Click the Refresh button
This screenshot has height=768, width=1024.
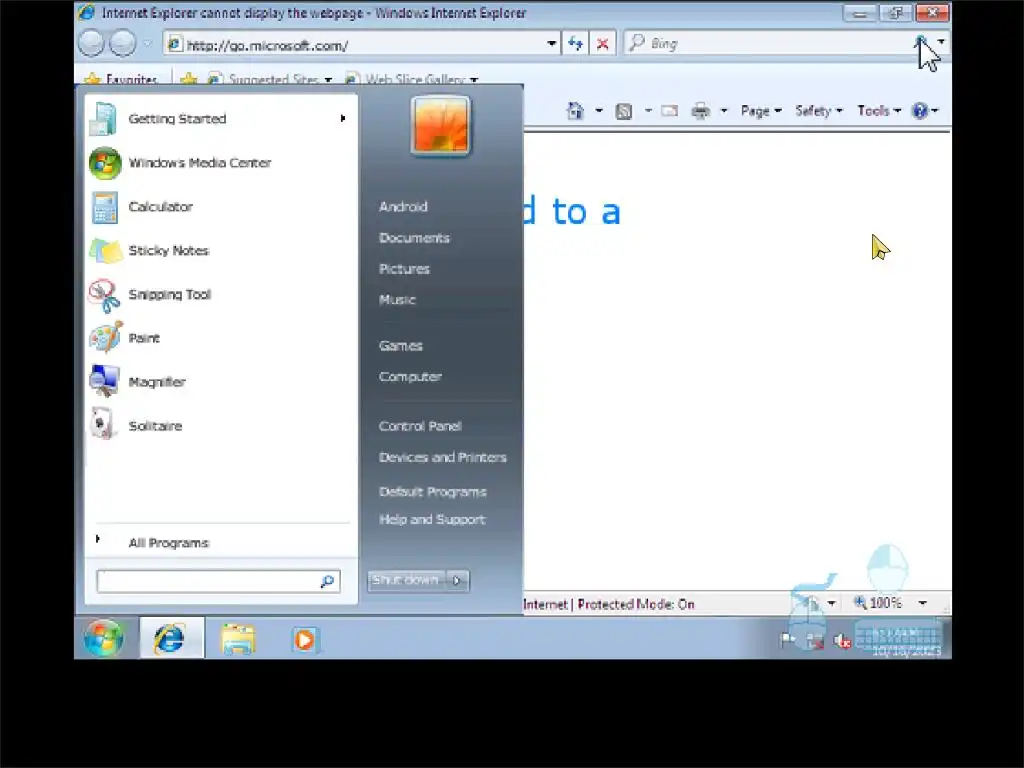pyautogui.click(x=575, y=44)
